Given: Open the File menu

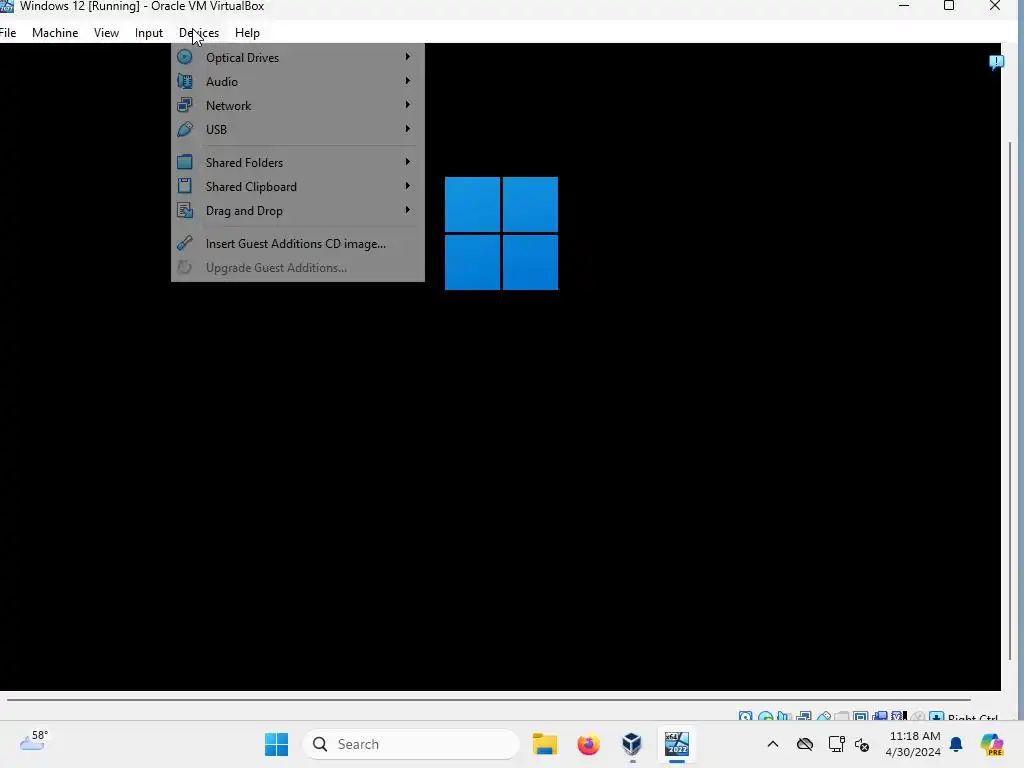Looking at the screenshot, I should pyautogui.click(x=8, y=33).
